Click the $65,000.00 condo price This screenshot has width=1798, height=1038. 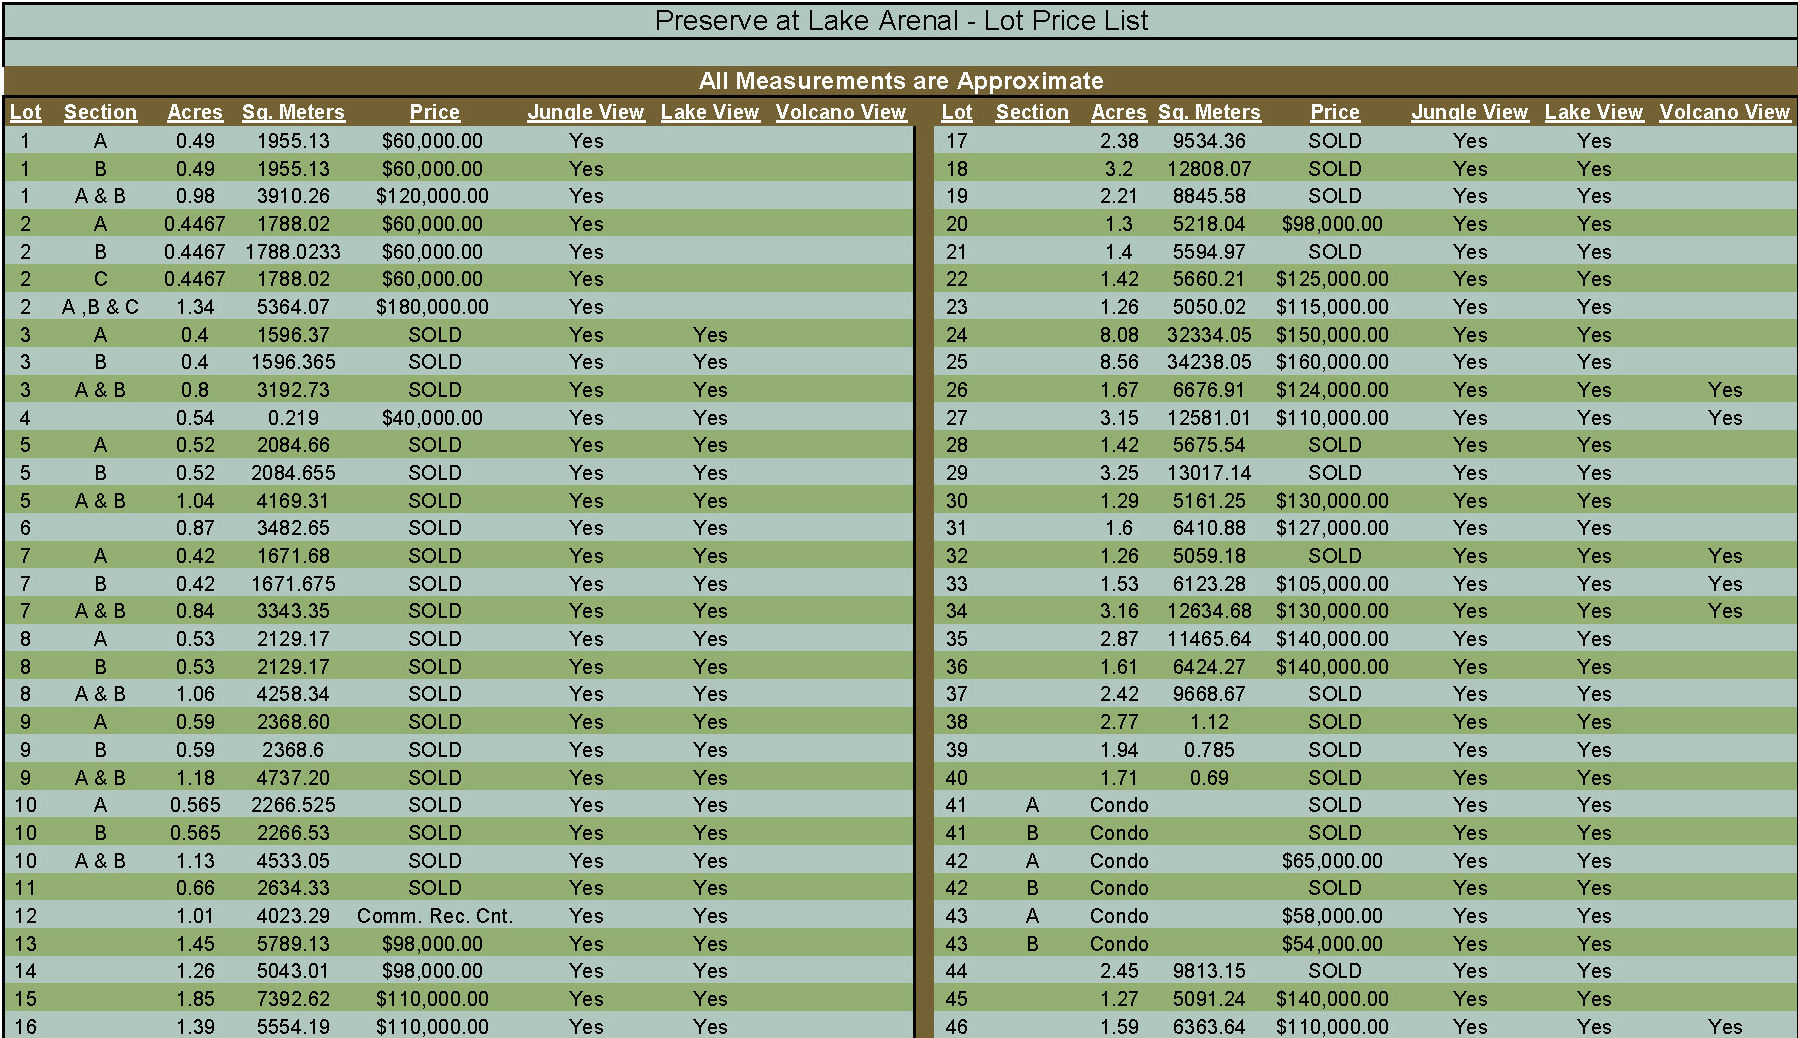[x=1332, y=861]
